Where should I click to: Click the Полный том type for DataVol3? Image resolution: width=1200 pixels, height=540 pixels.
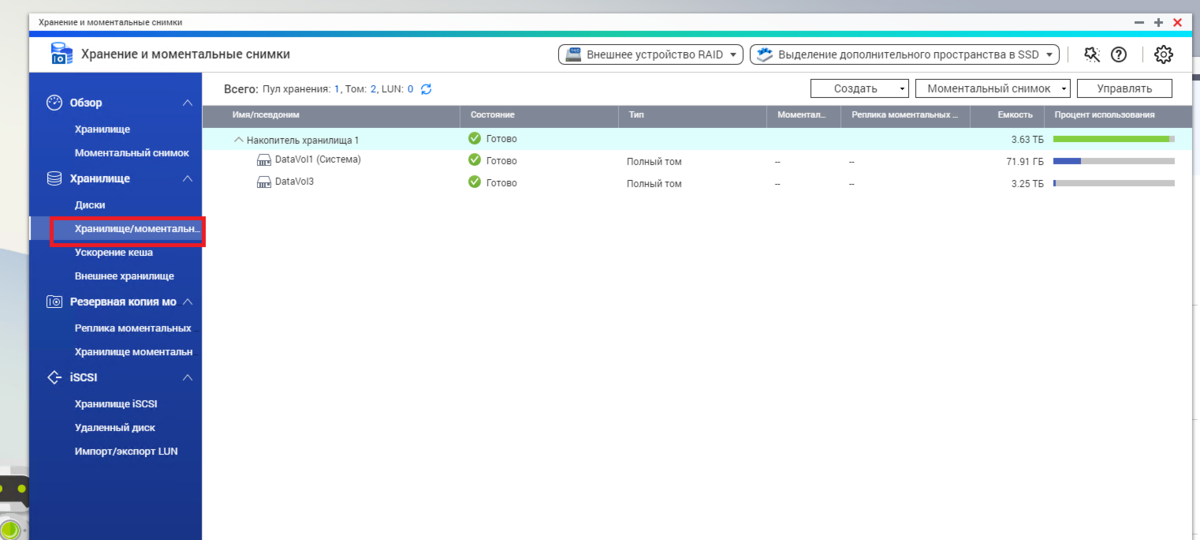654,184
